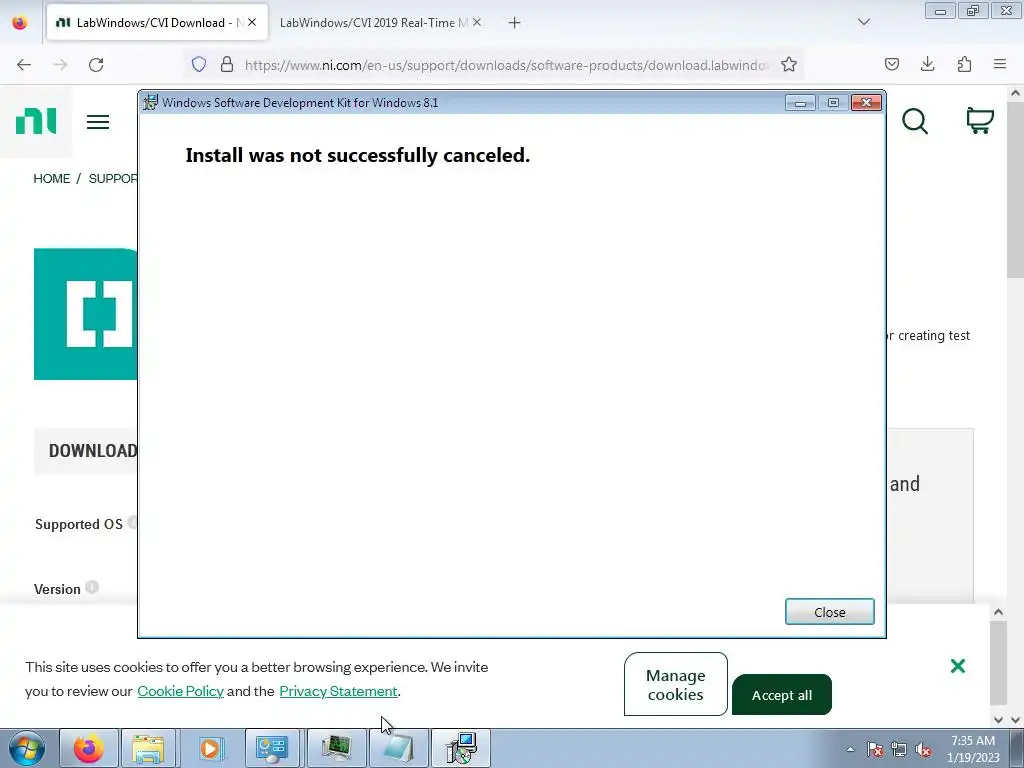Image resolution: width=1024 pixels, height=768 pixels.
Task: Open a new tab with the plus button
Action: click(x=515, y=23)
